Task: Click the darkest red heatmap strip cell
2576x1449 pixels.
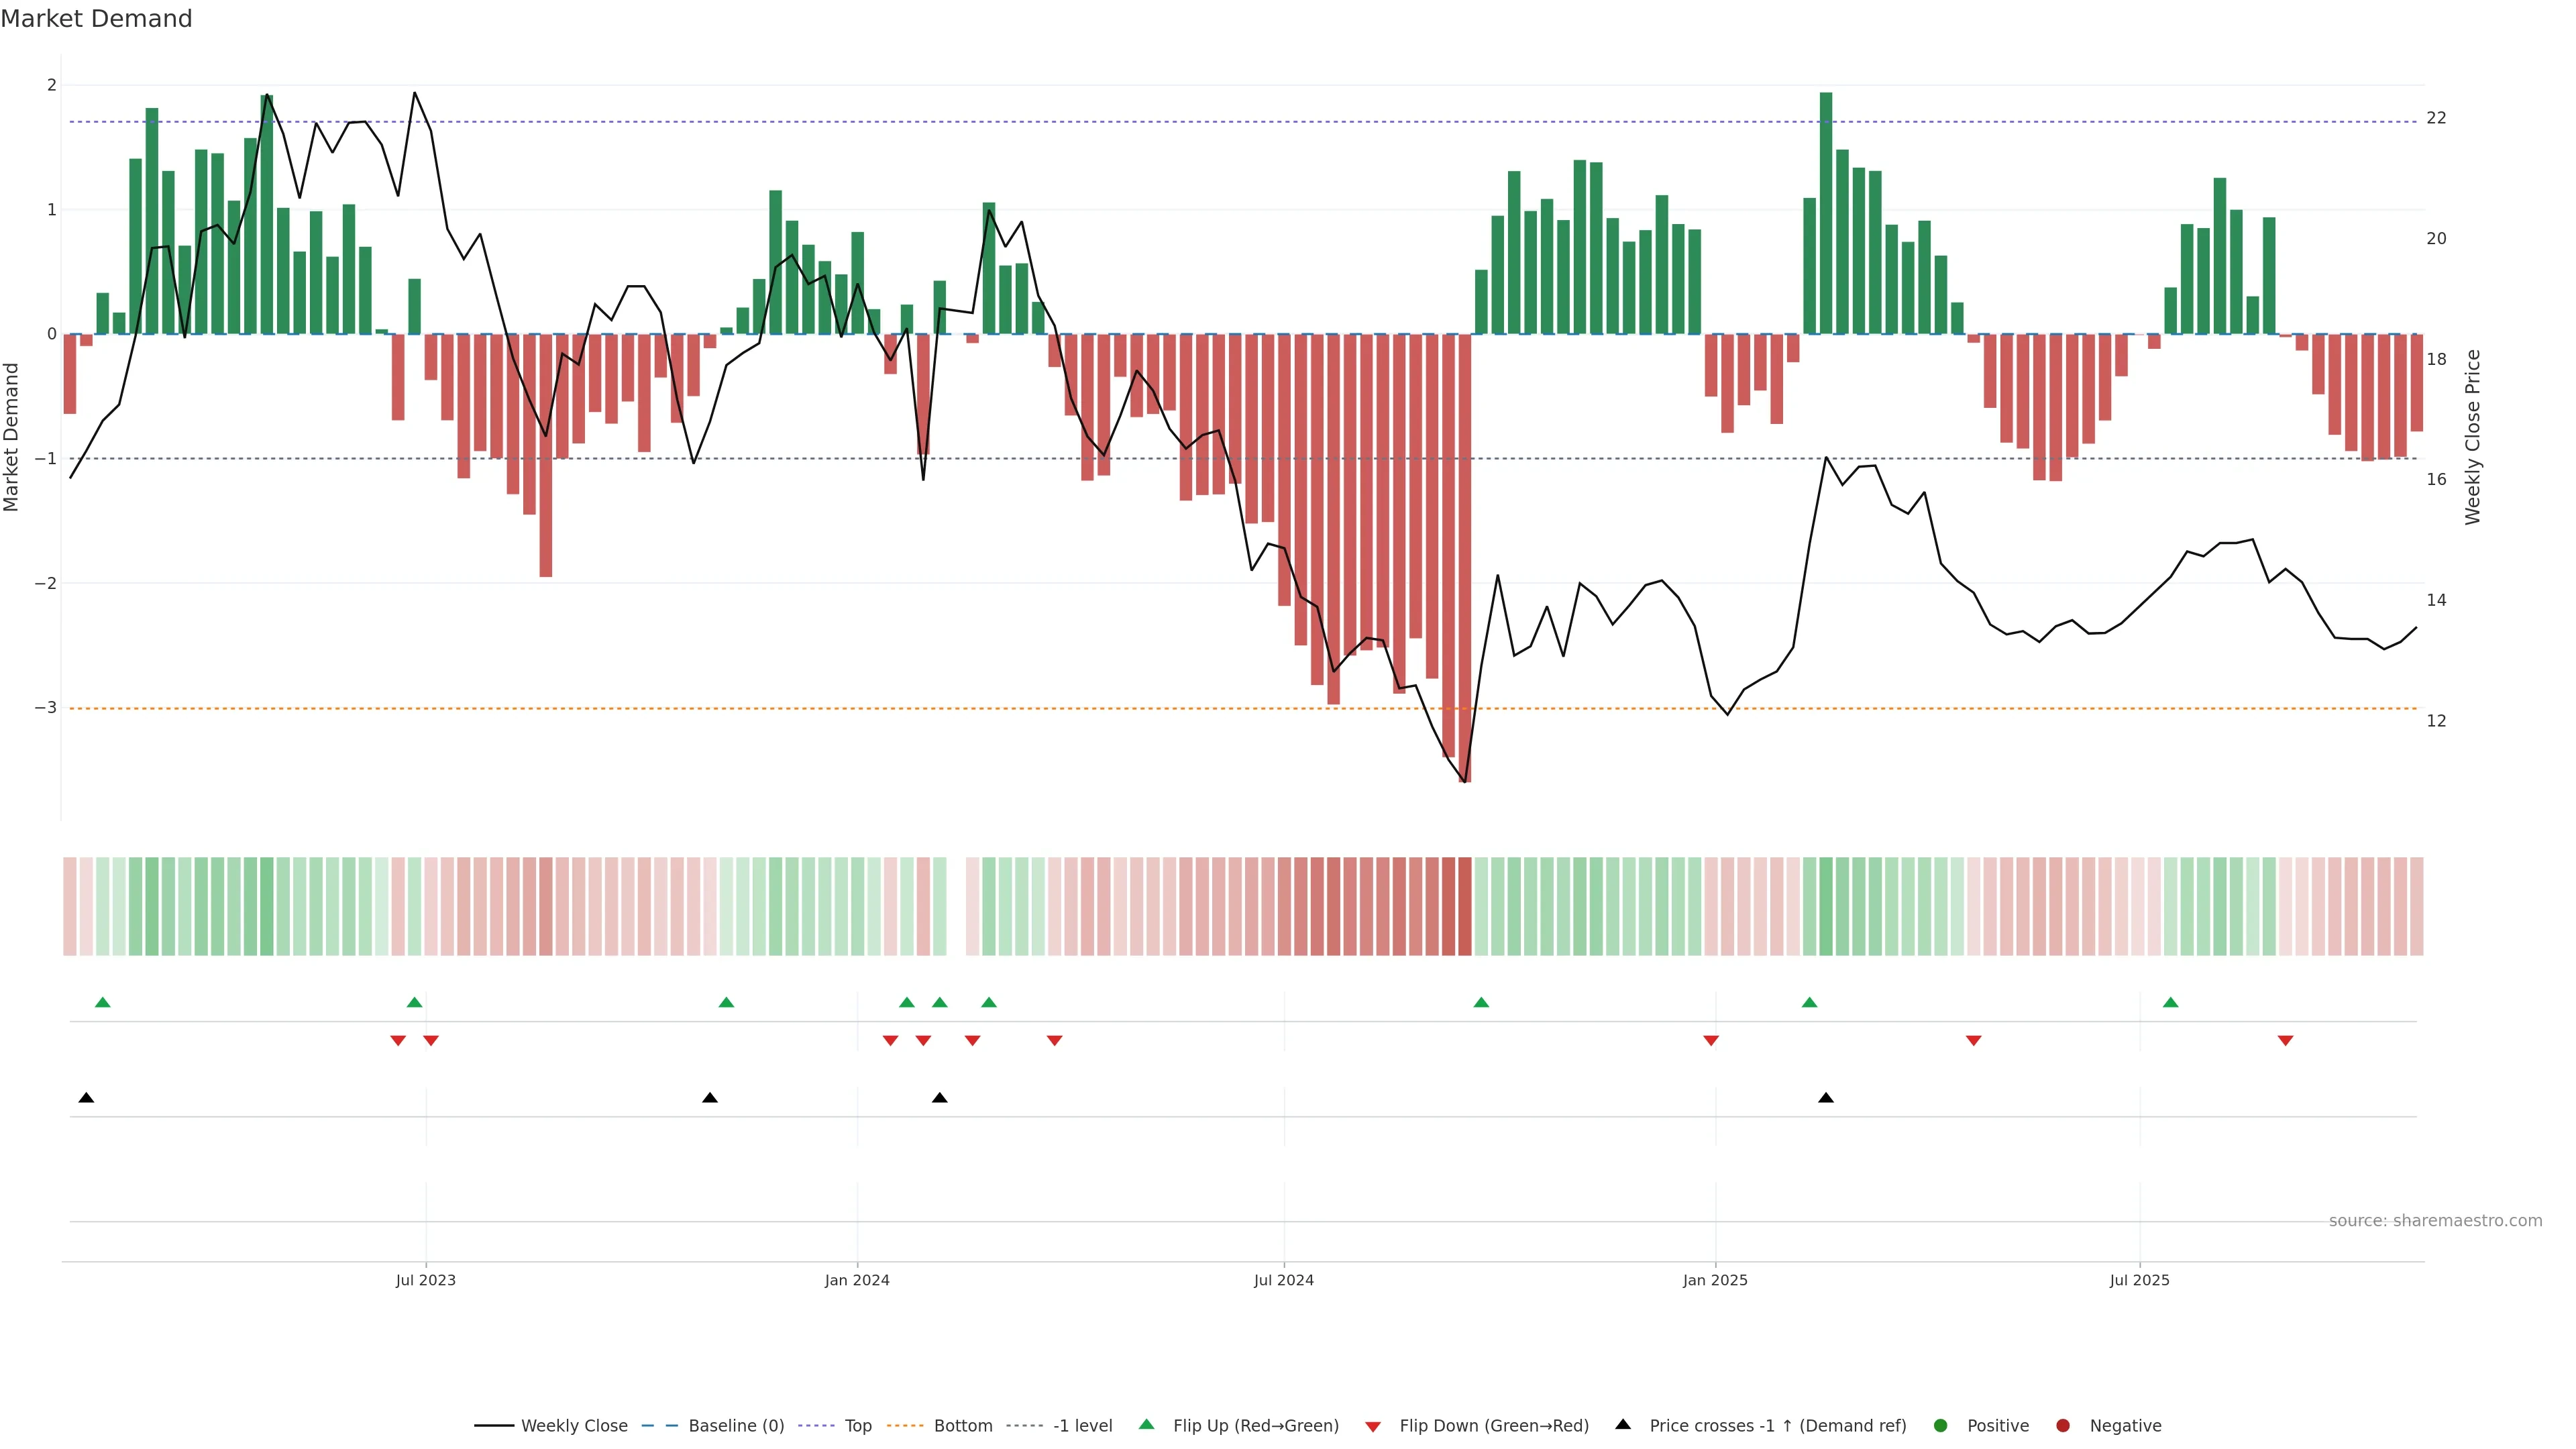Action: [1464, 905]
